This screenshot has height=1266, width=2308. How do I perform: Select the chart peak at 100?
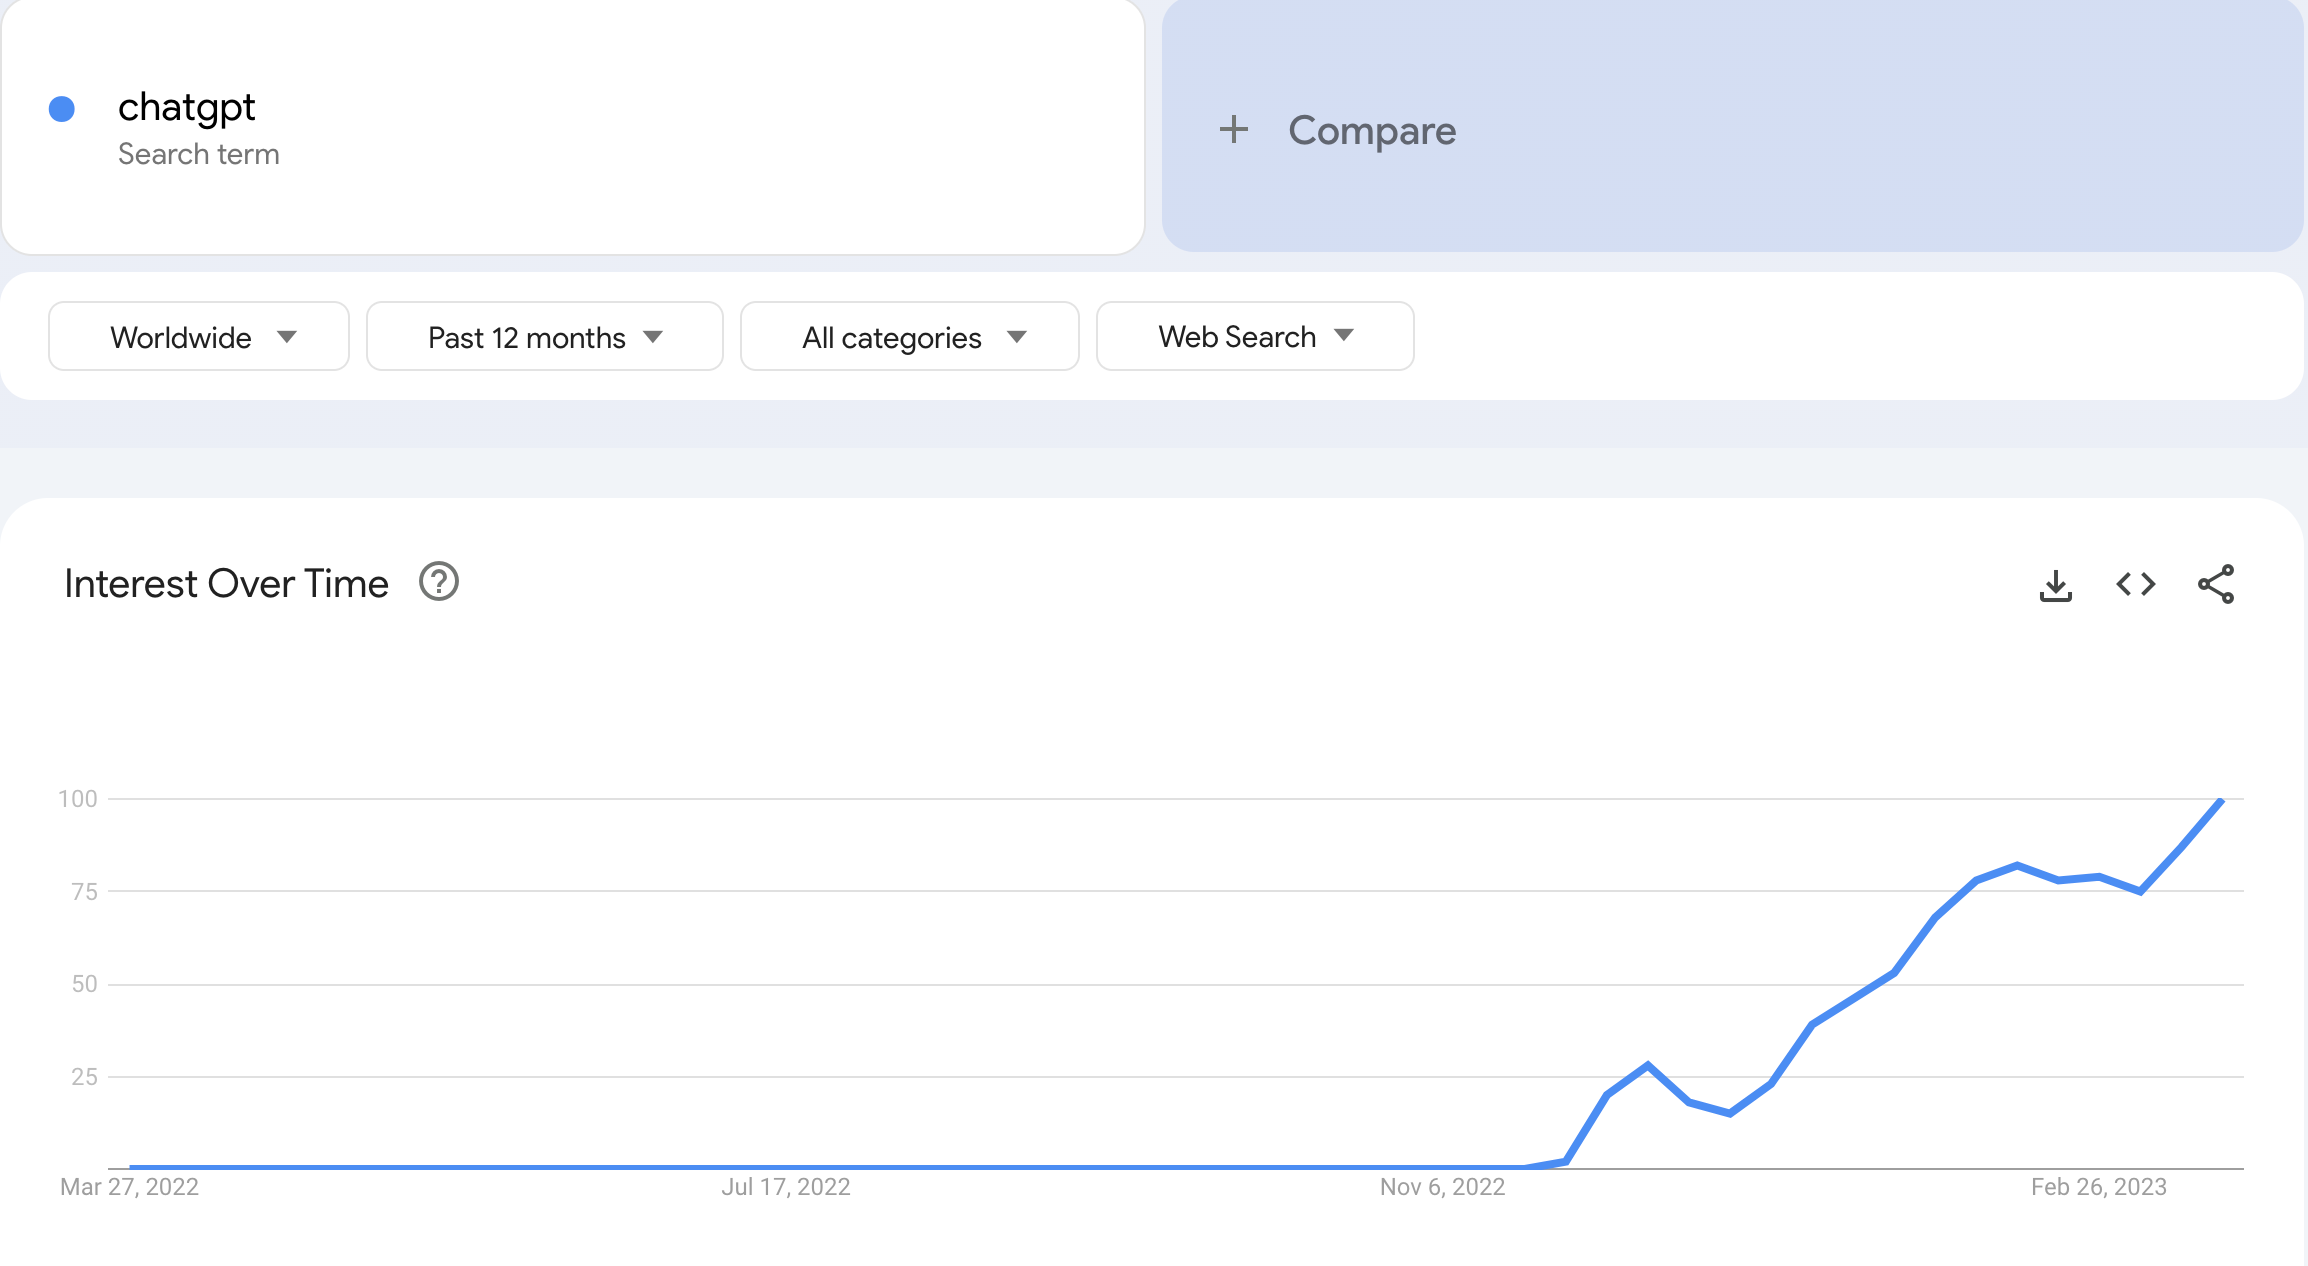[2221, 800]
